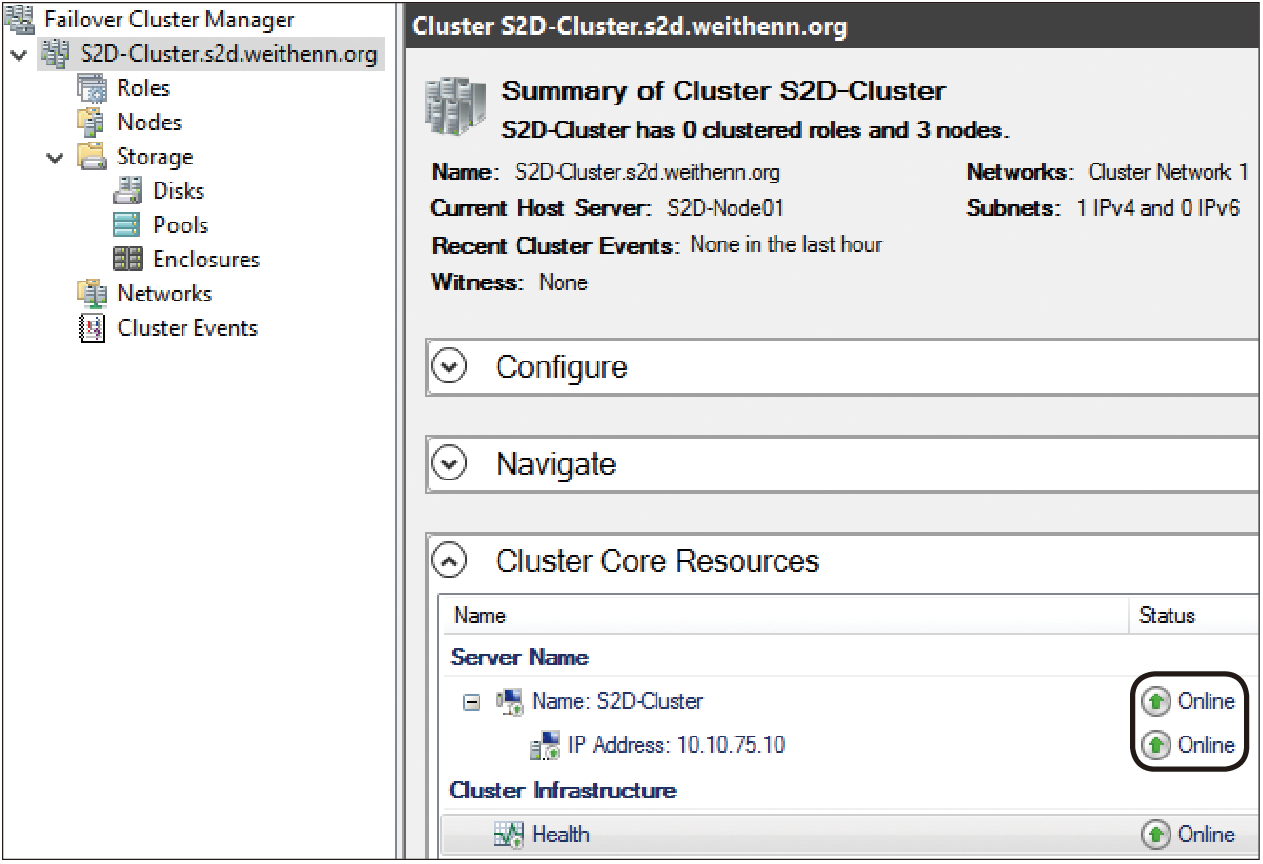Collapse the Cluster Core Resources section

(449, 561)
